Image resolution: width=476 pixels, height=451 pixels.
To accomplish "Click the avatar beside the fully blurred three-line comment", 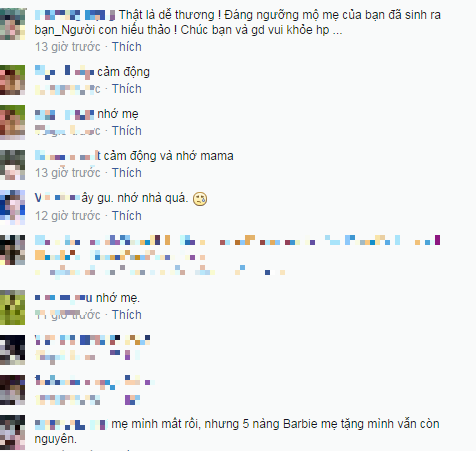I will click(x=12, y=250).
